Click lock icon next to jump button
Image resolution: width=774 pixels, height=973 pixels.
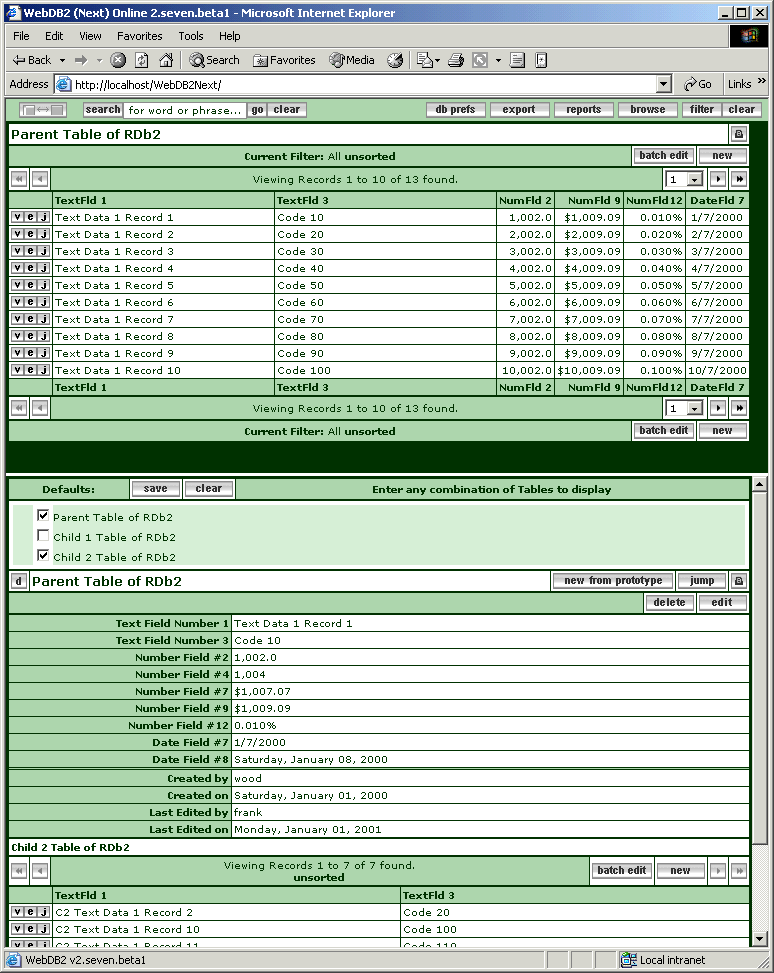click(x=739, y=581)
